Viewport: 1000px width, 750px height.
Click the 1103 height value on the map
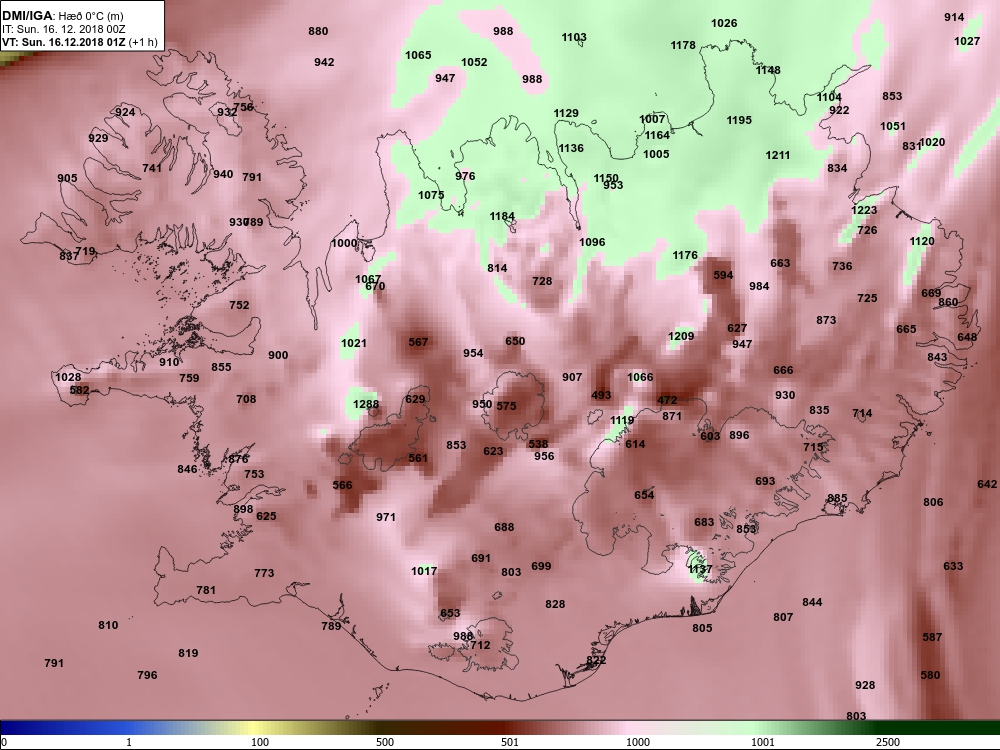coord(574,38)
